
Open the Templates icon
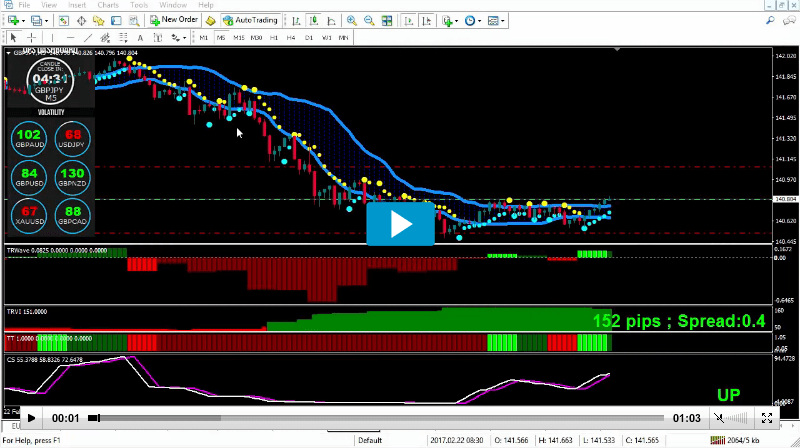[x=493, y=20]
